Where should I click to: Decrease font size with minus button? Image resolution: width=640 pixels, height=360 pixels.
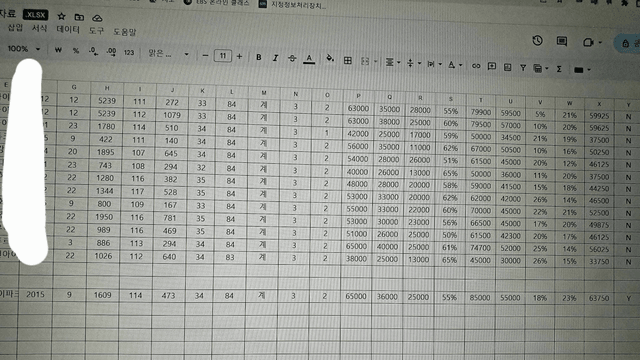coord(205,56)
